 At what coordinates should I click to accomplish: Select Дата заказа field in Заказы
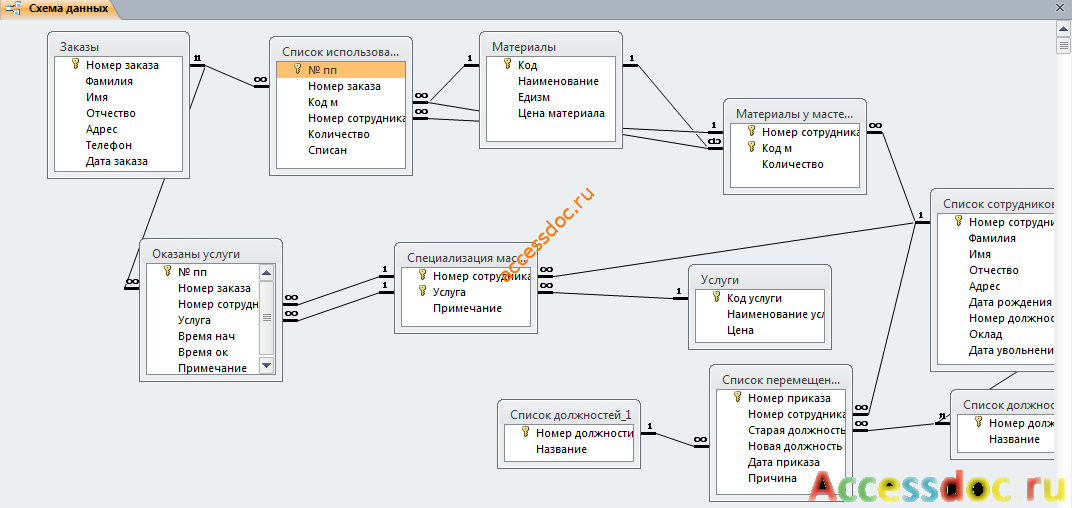[x=118, y=162]
